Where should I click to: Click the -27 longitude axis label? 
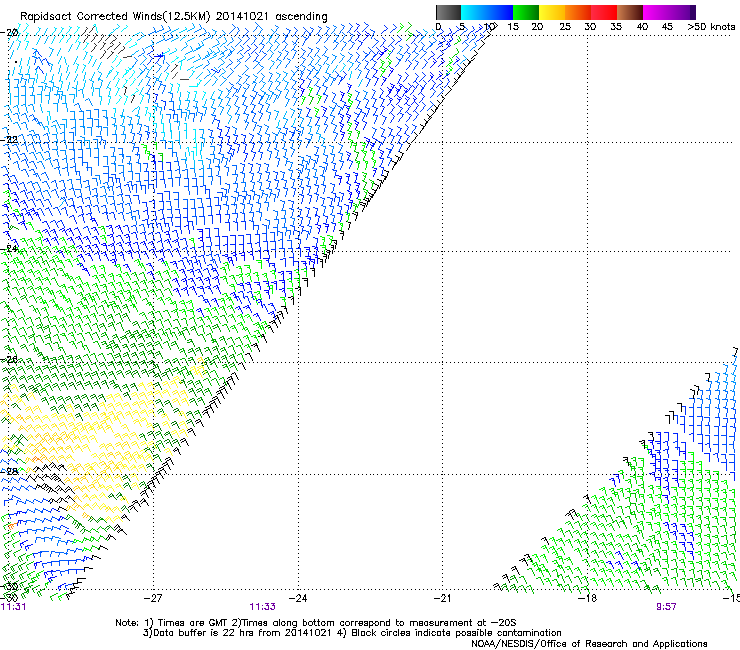[x=153, y=598]
